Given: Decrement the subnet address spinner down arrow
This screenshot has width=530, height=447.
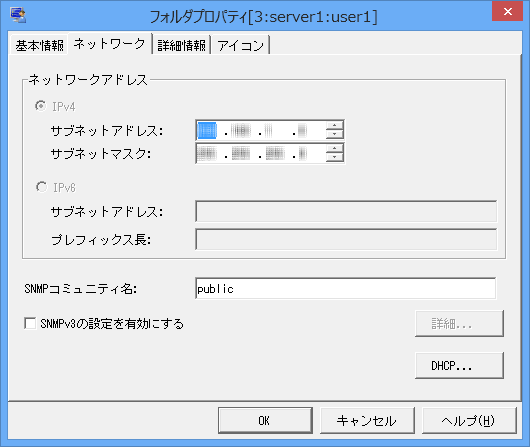Looking at the screenshot, I should [x=335, y=134].
